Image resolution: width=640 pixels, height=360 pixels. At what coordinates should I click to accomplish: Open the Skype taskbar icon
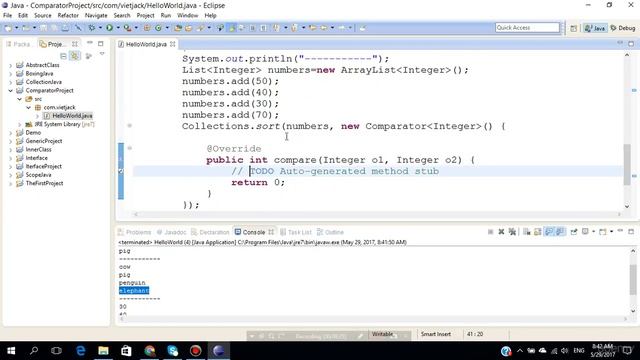click(173, 351)
